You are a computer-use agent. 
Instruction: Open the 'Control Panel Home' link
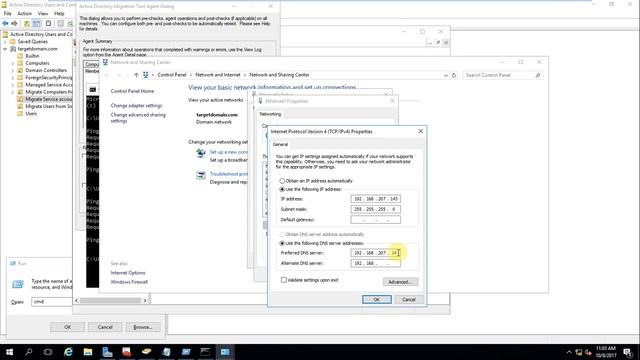point(132,91)
